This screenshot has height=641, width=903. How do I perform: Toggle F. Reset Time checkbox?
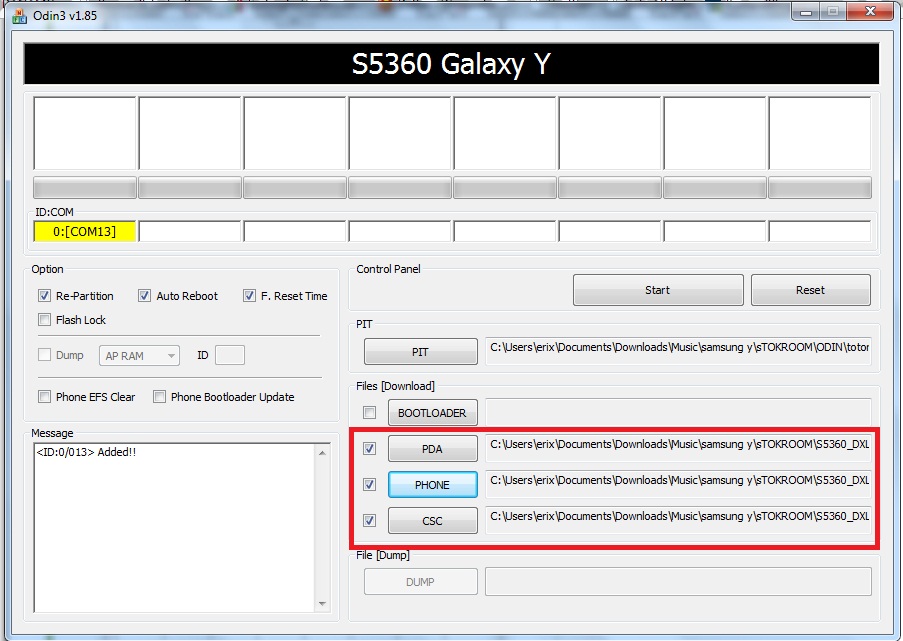249,296
